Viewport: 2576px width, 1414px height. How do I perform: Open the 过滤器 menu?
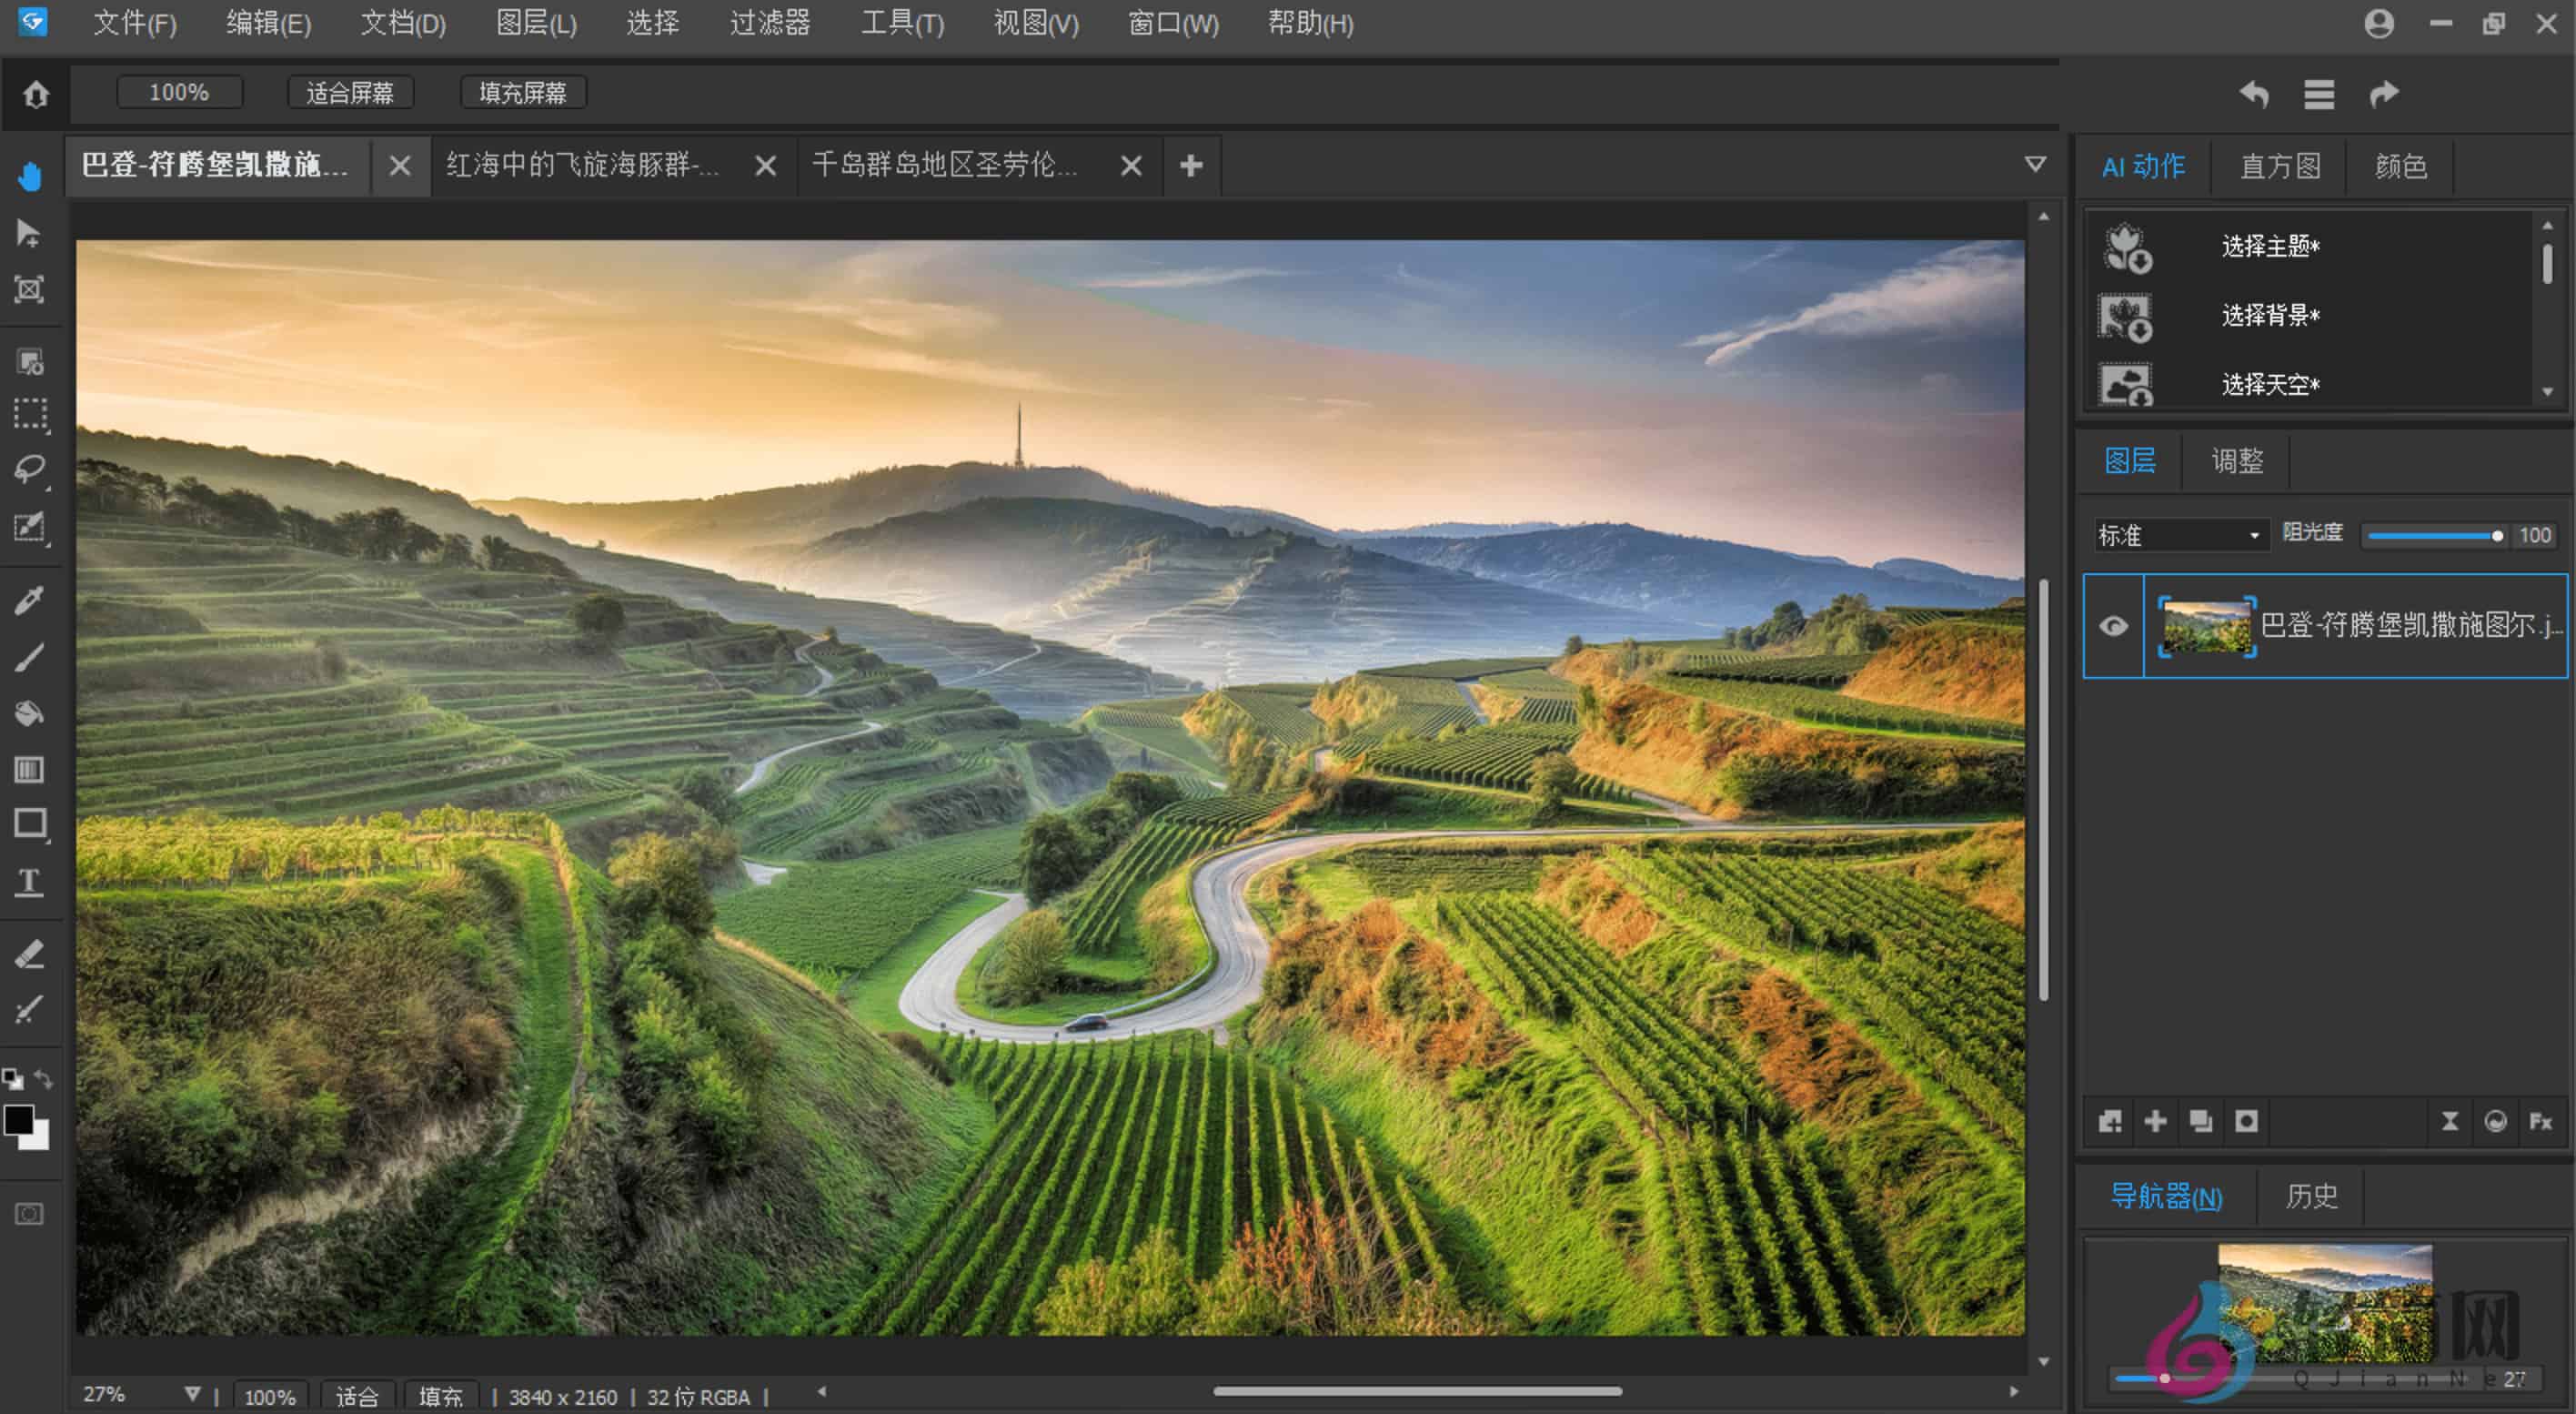point(770,24)
